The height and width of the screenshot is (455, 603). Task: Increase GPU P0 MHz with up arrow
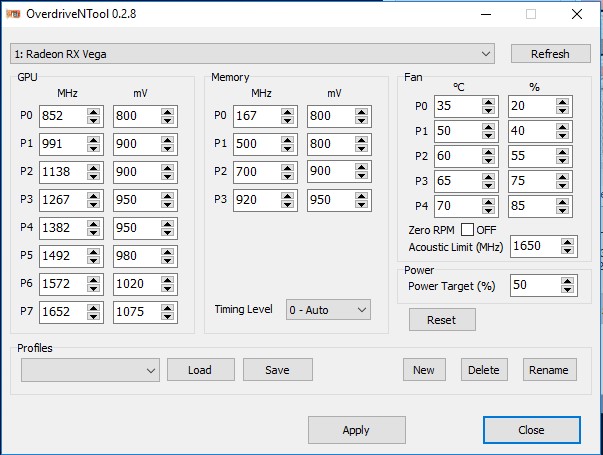pyautogui.click(x=93, y=112)
